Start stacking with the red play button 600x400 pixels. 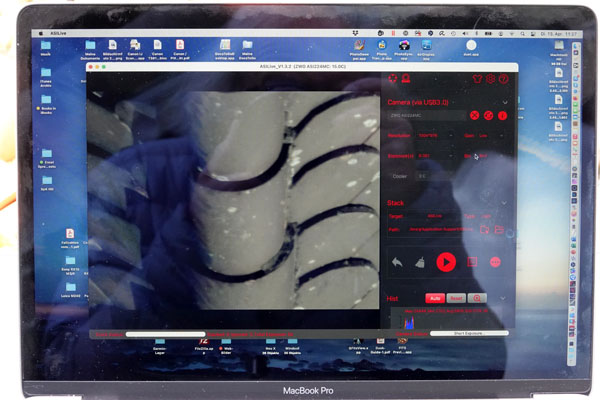point(446,262)
